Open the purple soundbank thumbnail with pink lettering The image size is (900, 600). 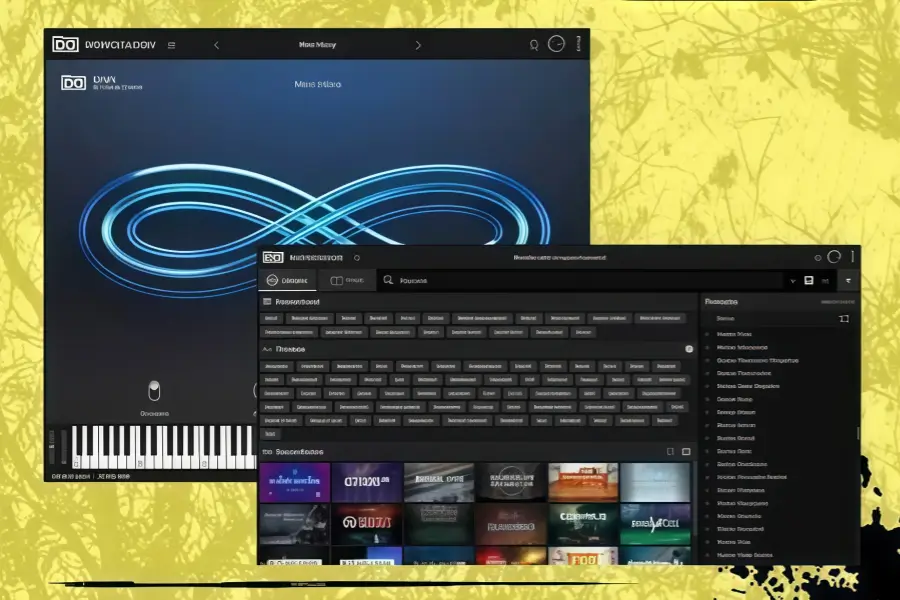[294, 482]
